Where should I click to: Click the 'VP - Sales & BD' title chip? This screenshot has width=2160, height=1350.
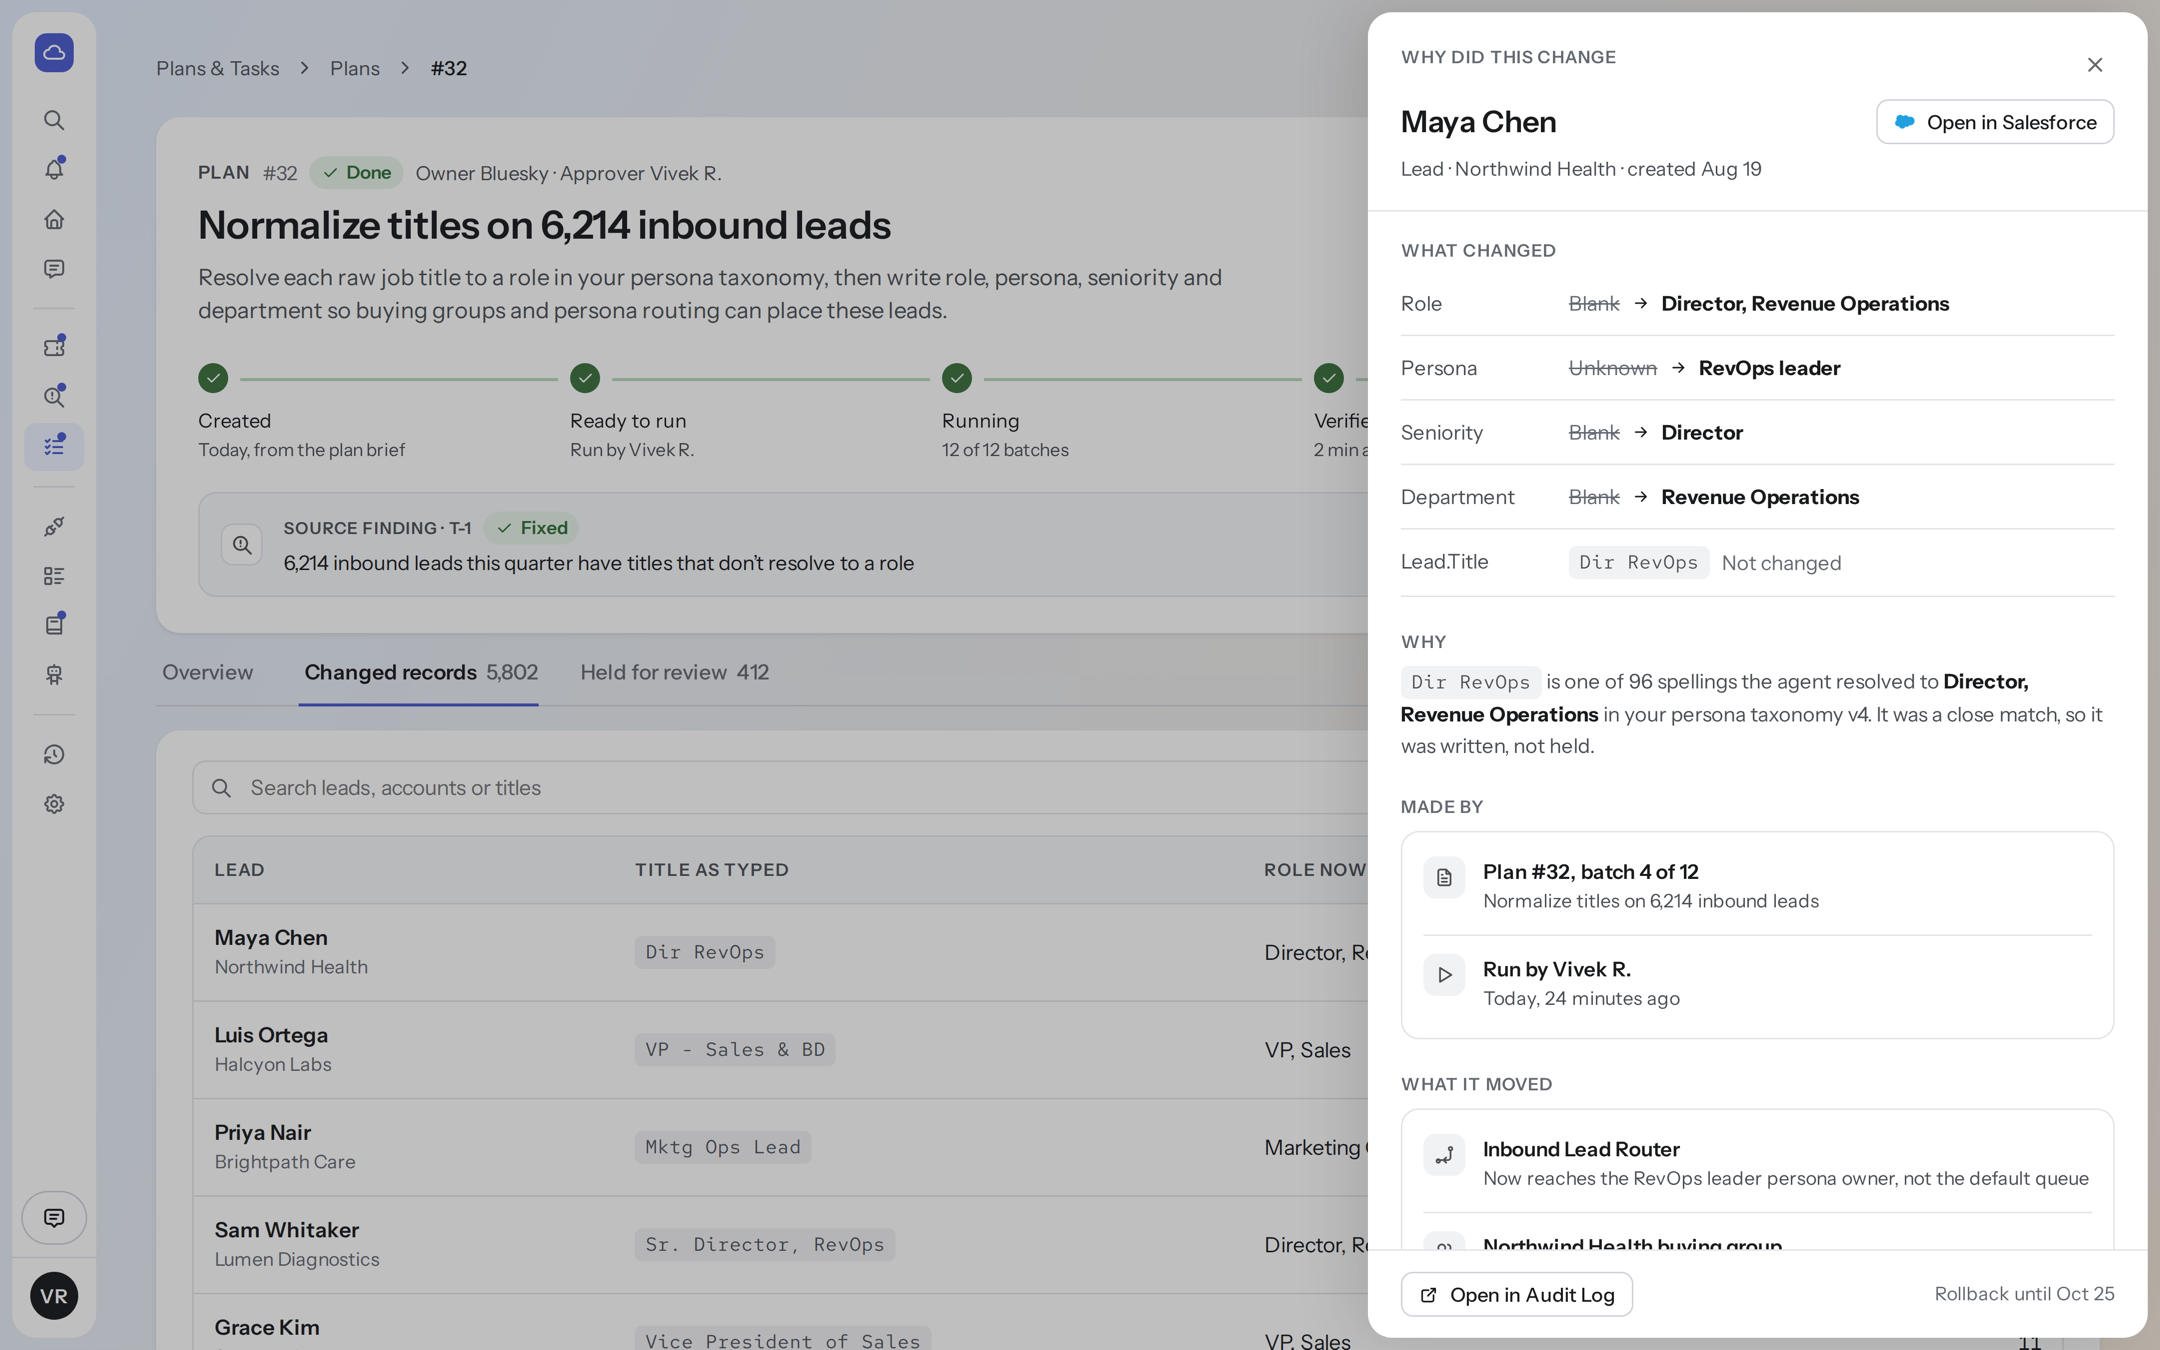735,1050
